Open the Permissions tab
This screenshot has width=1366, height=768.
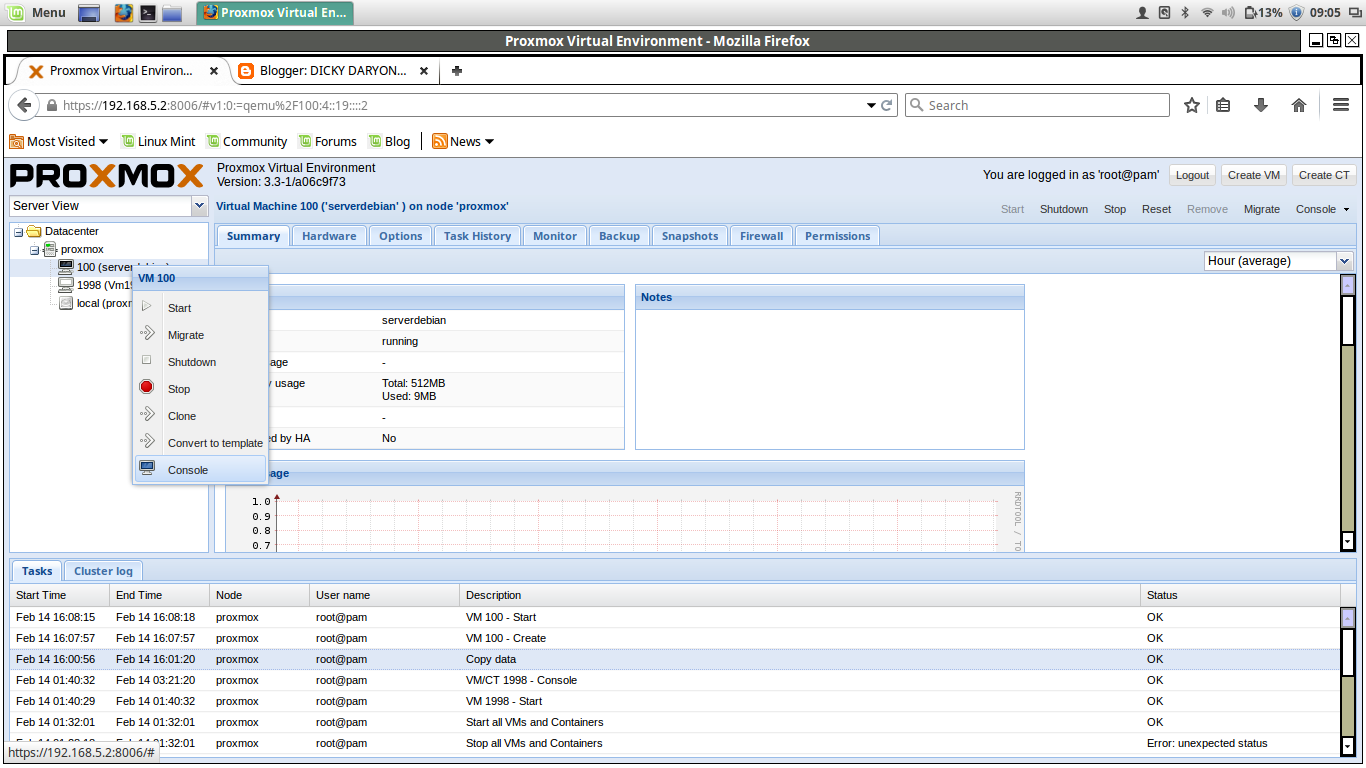coord(838,236)
